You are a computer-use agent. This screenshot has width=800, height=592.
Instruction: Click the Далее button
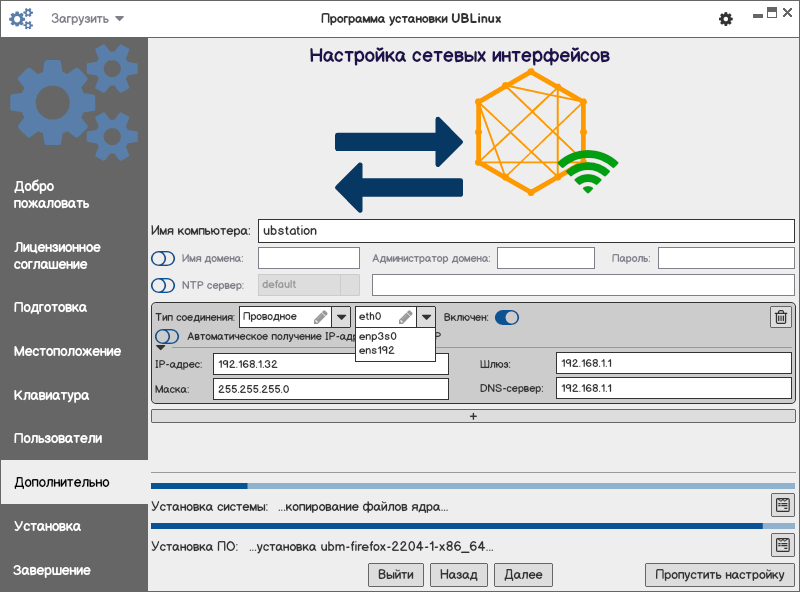coord(523,575)
